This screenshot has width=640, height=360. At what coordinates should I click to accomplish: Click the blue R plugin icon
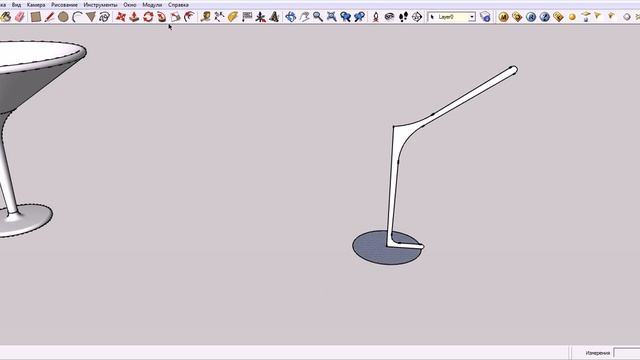click(531, 17)
